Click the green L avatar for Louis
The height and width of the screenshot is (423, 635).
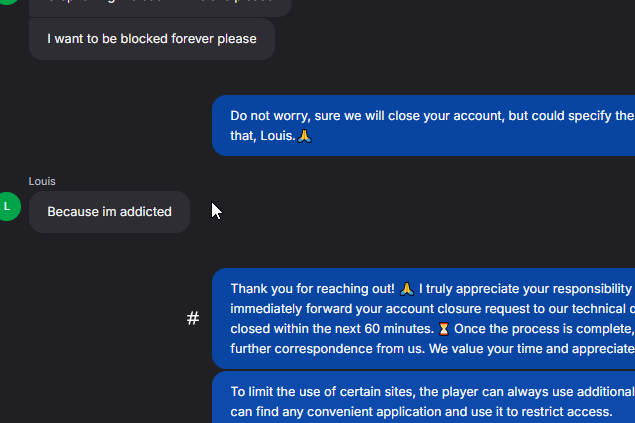click(x=7, y=207)
